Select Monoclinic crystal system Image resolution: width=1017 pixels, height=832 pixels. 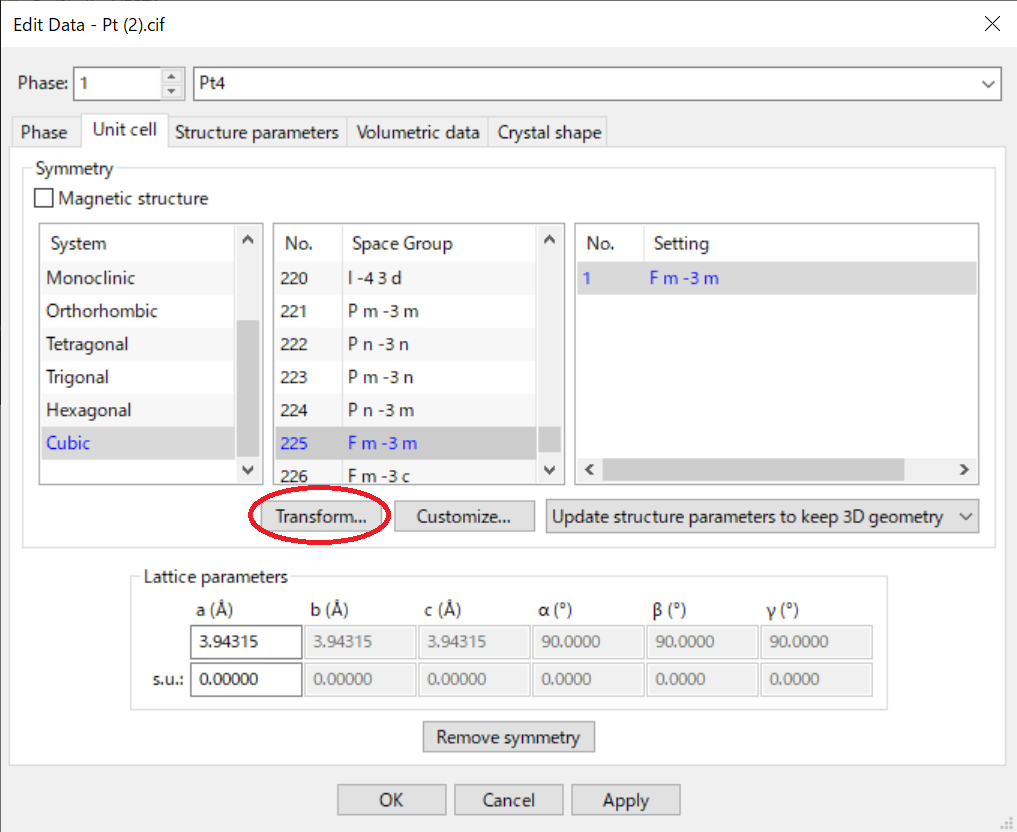click(x=138, y=278)
